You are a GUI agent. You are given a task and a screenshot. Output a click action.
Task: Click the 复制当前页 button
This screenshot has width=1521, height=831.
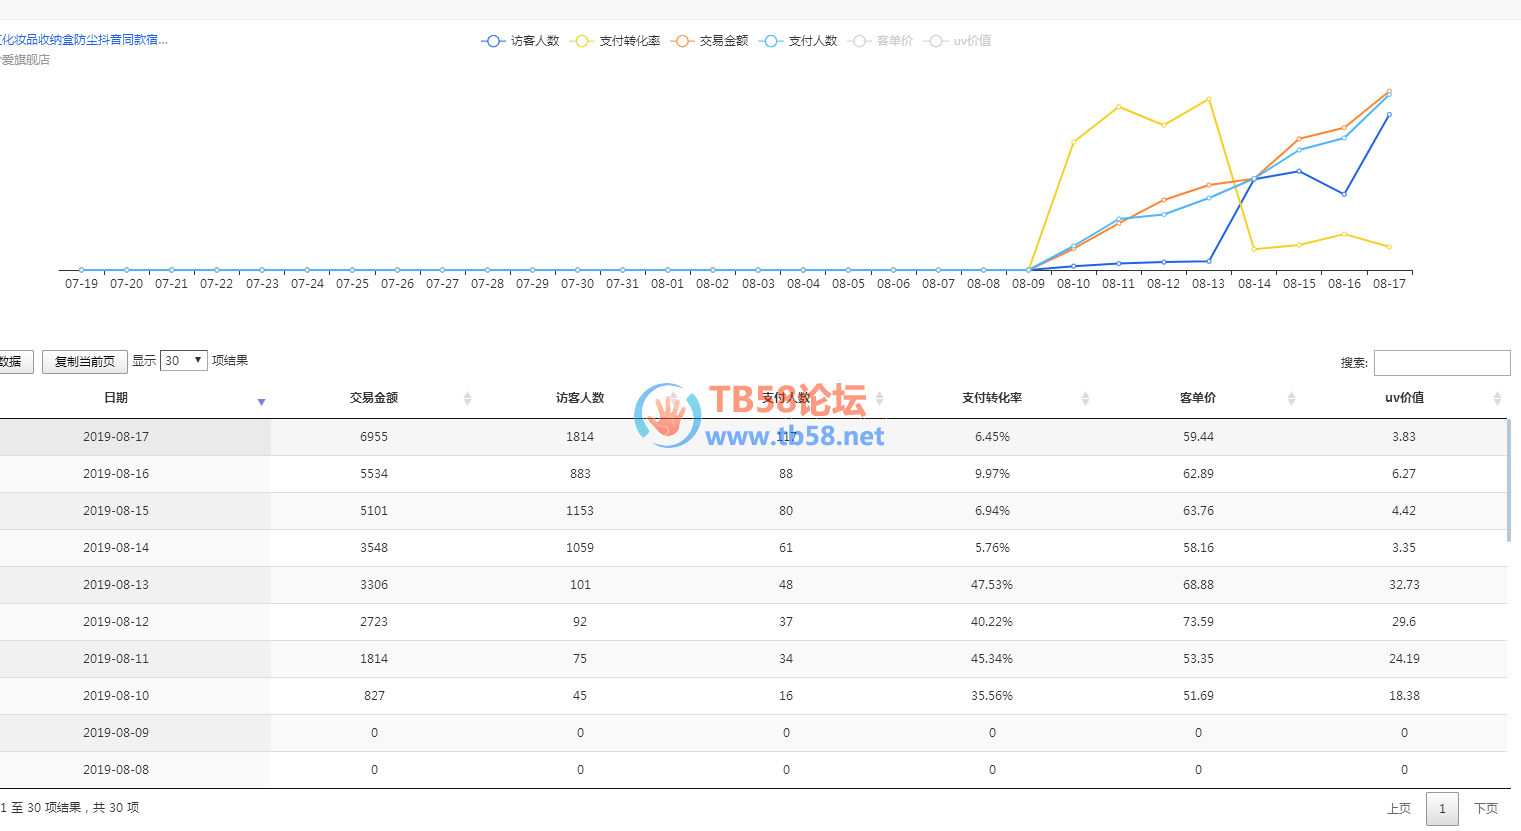point(85,362)
